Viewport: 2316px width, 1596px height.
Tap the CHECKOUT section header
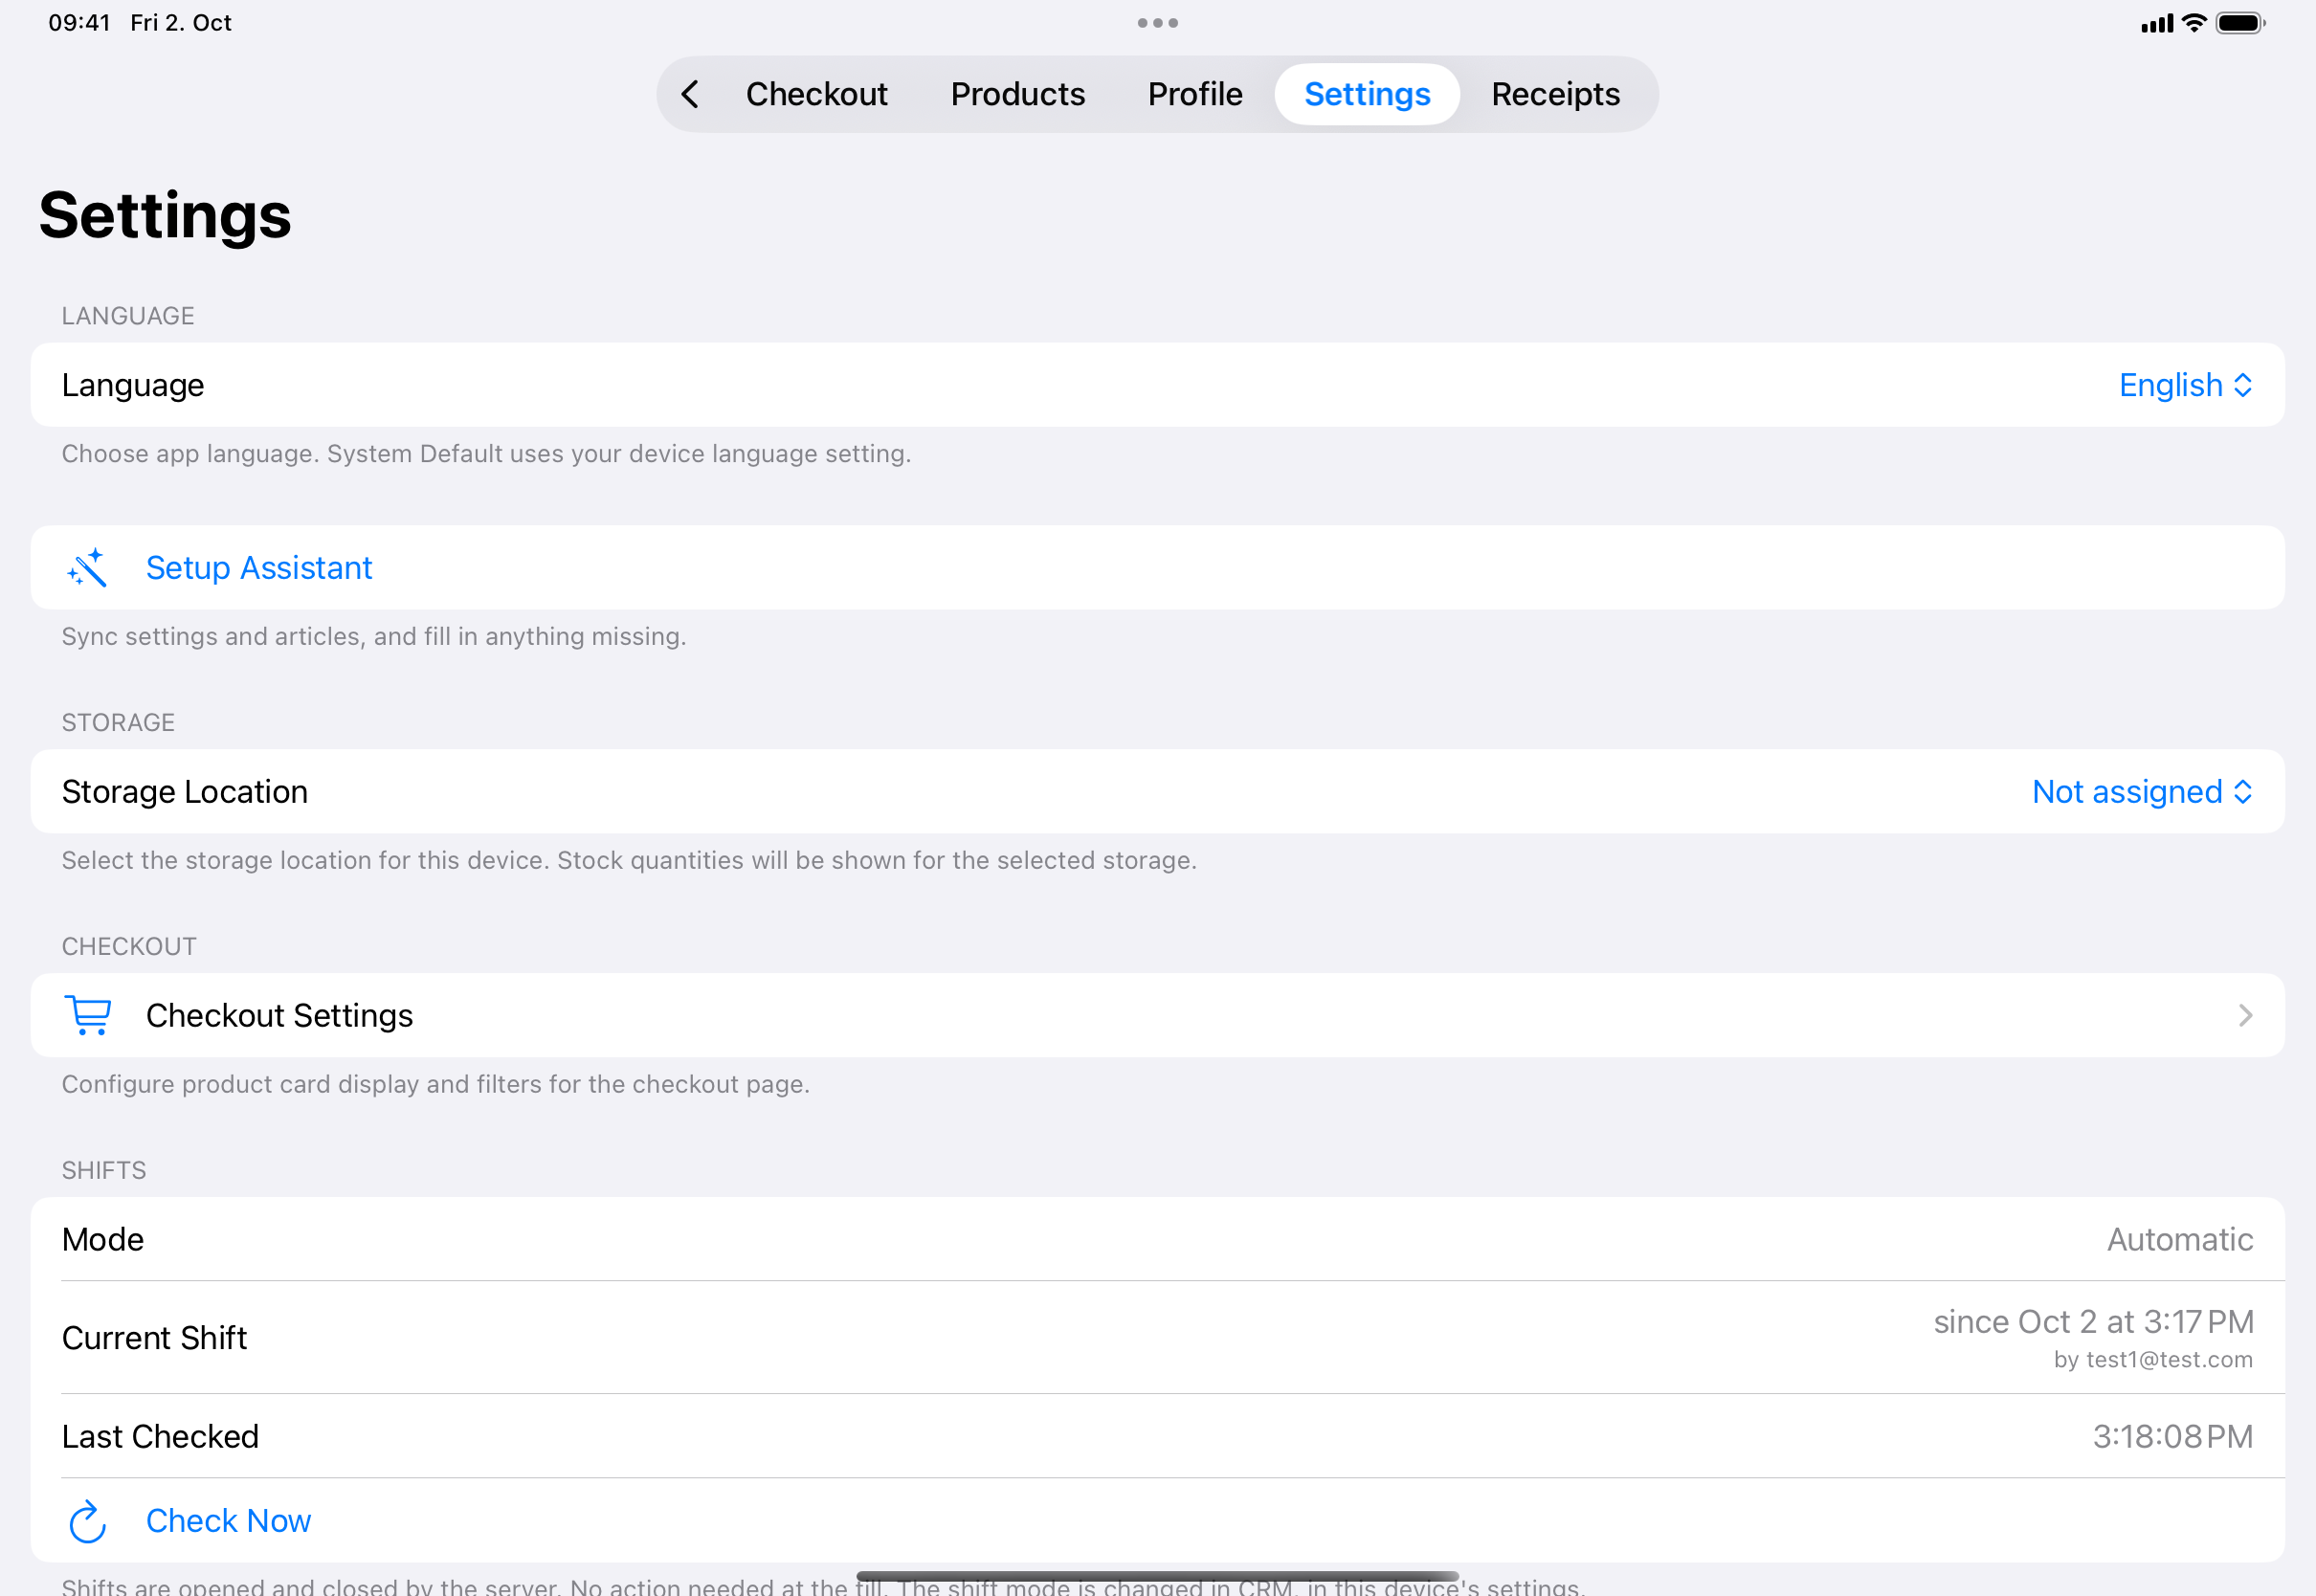pyautogui.click(x=129, y=946)
